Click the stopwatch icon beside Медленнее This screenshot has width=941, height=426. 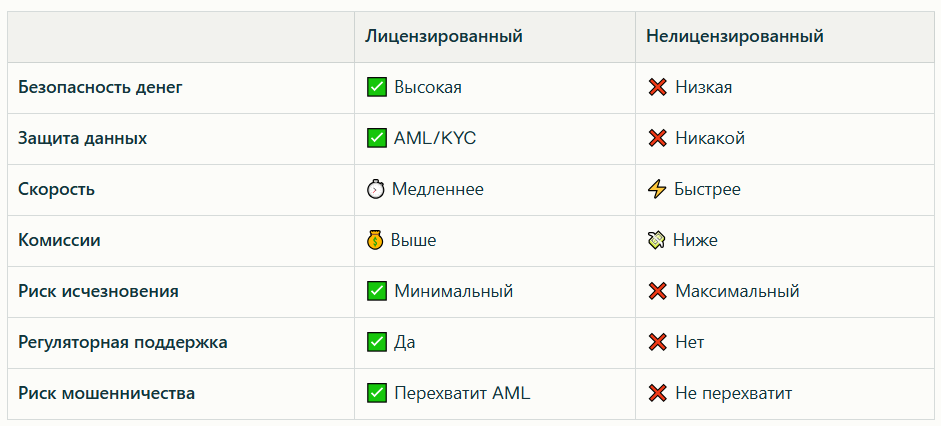(376, 189)
